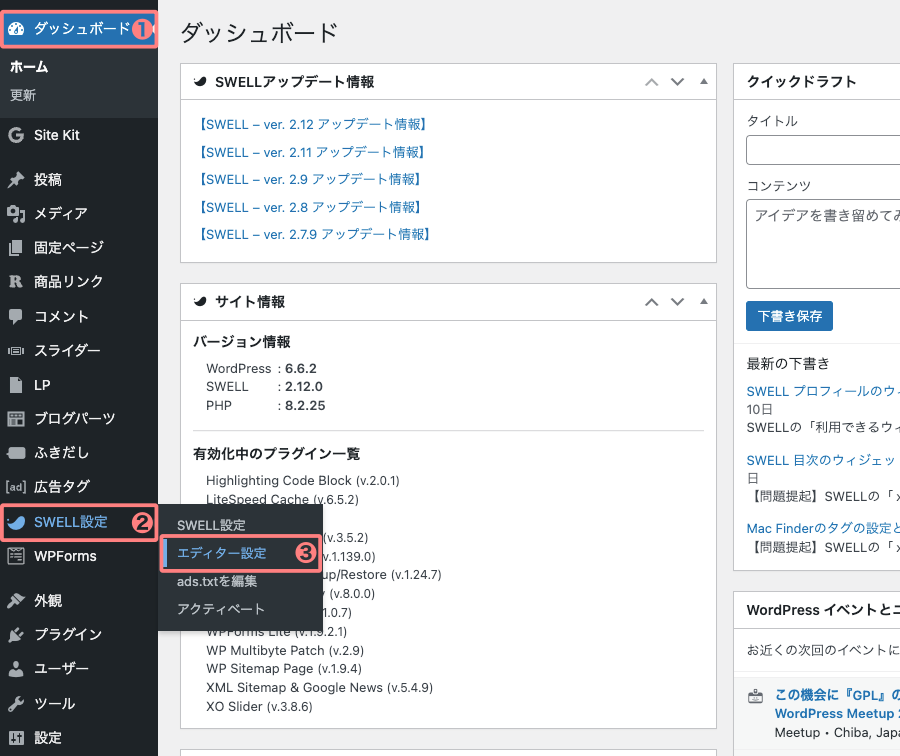Screen dimensions: 900x756
Task: Click the タイトル input field
Action: tap(823, 150)
